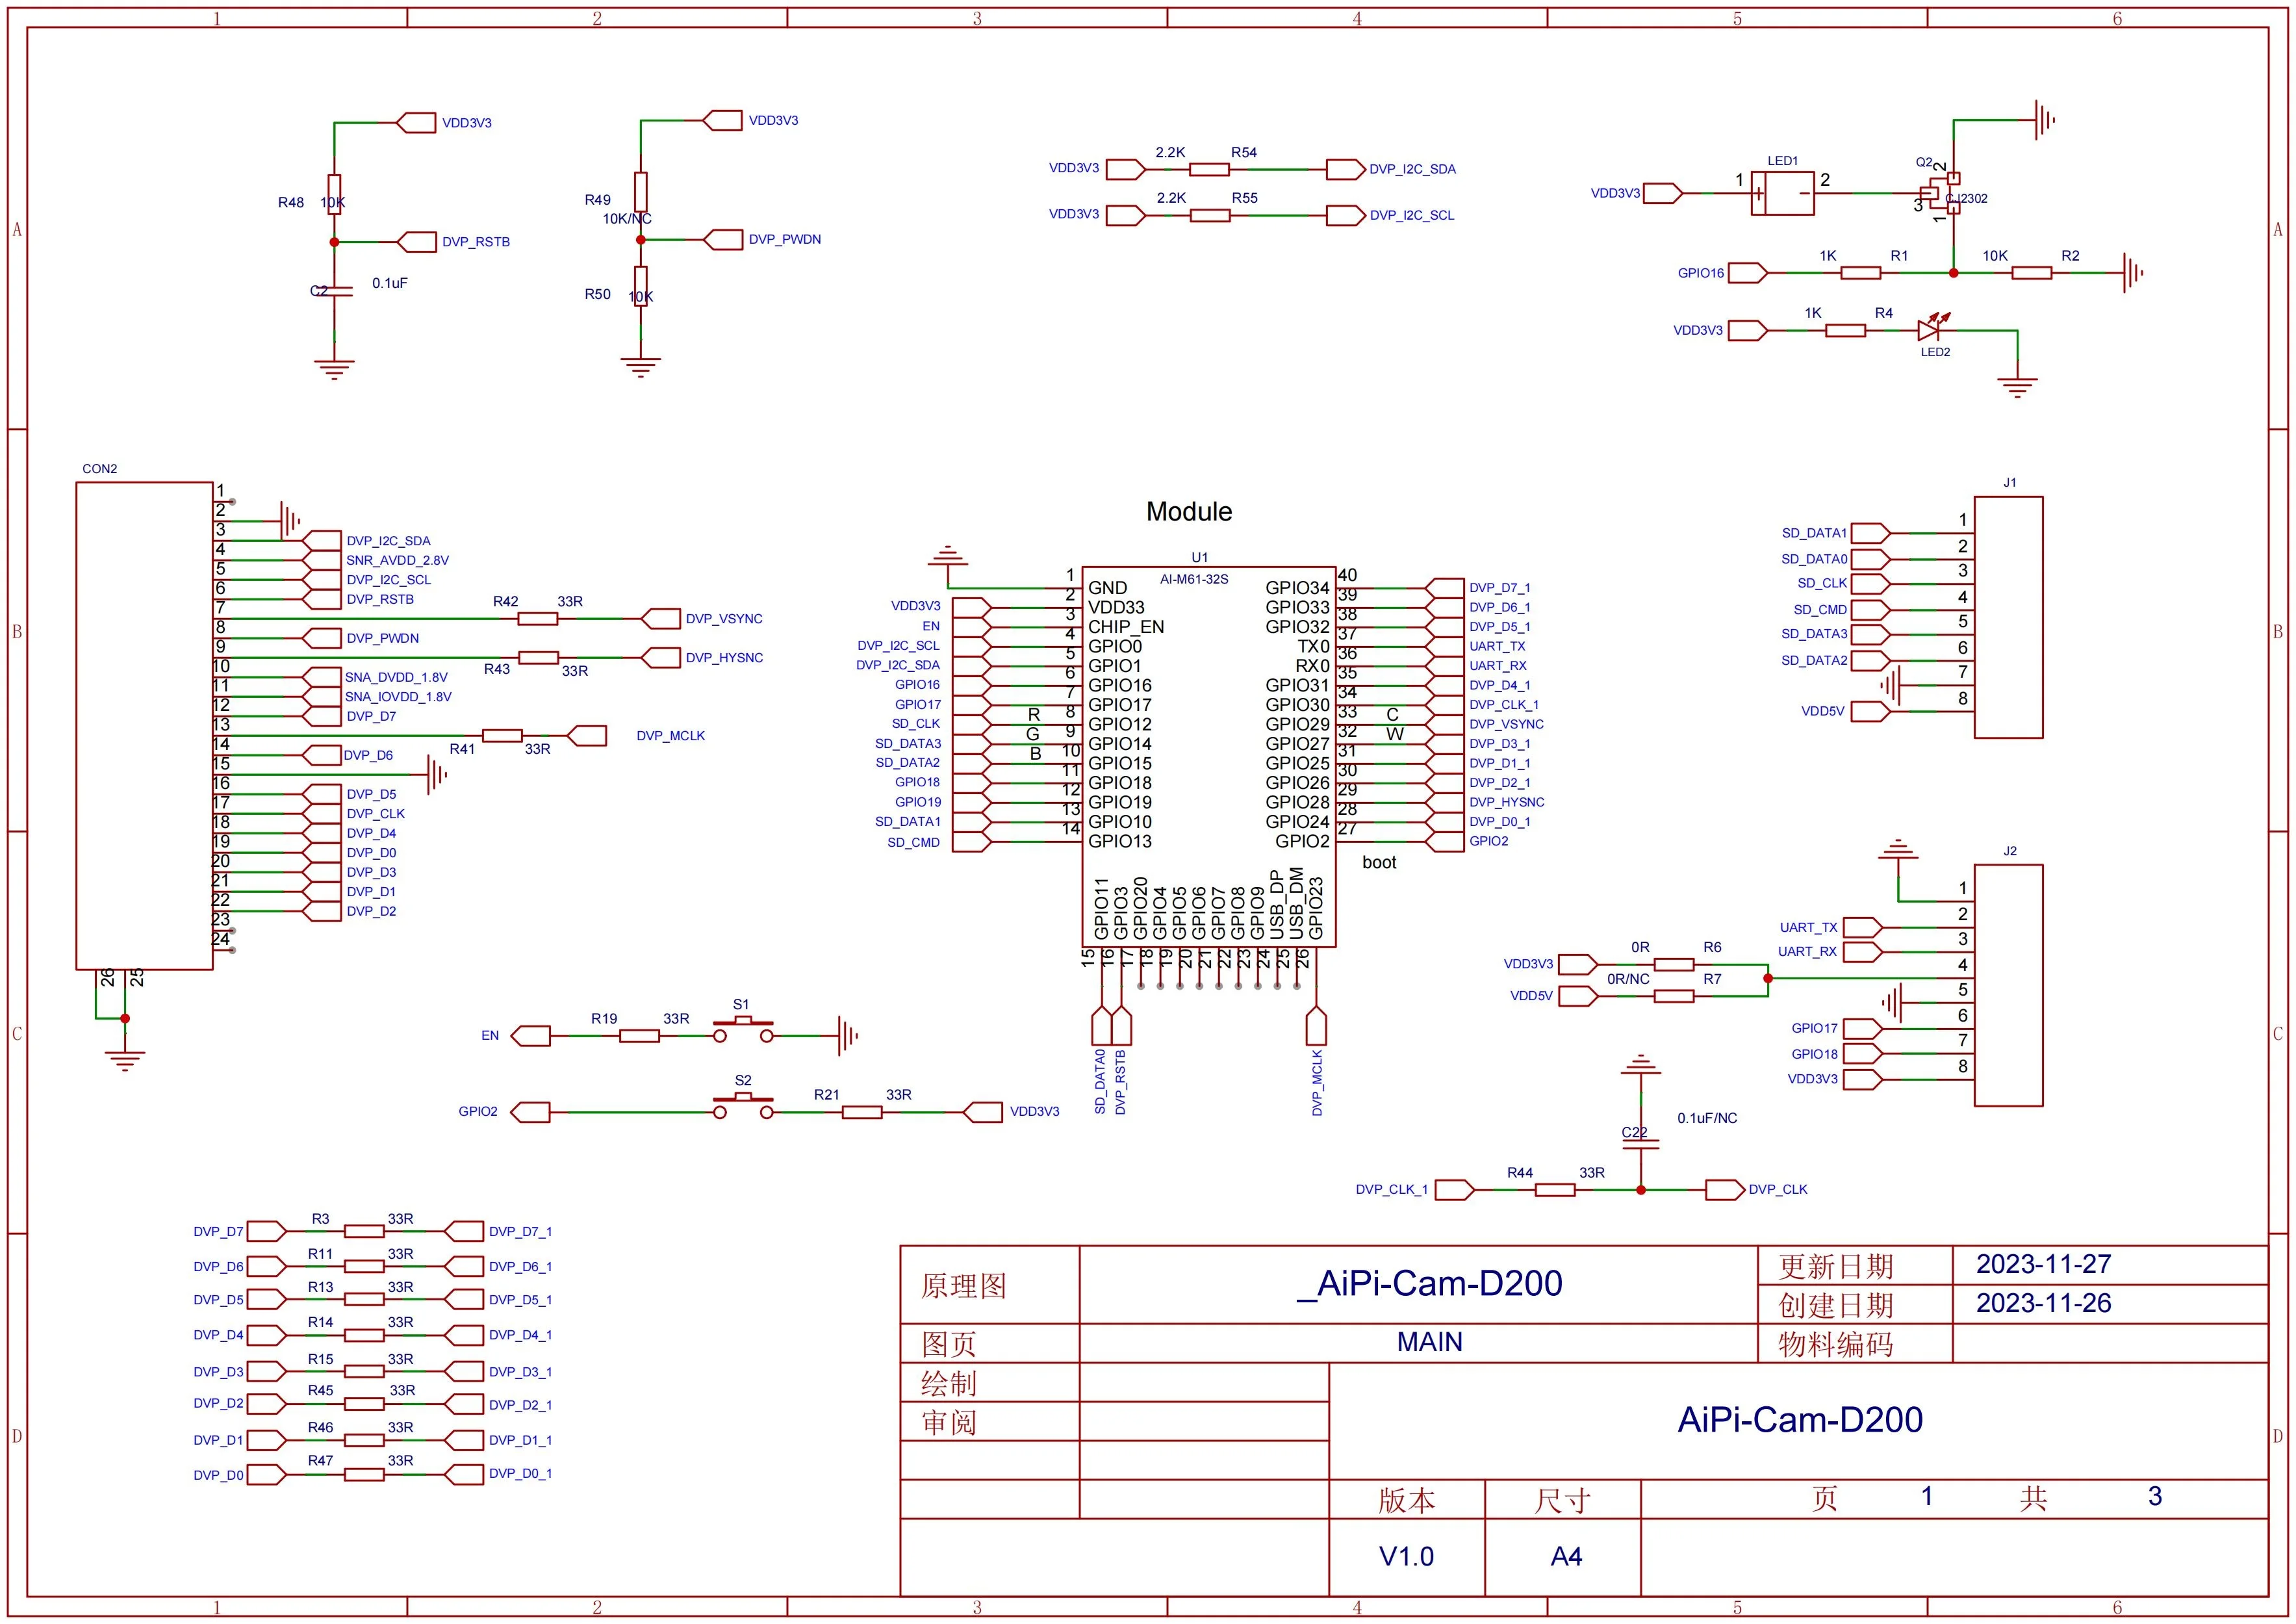Click the V1.0 version text
Screen dimensions: 2296x1624
point(1406,1556)
